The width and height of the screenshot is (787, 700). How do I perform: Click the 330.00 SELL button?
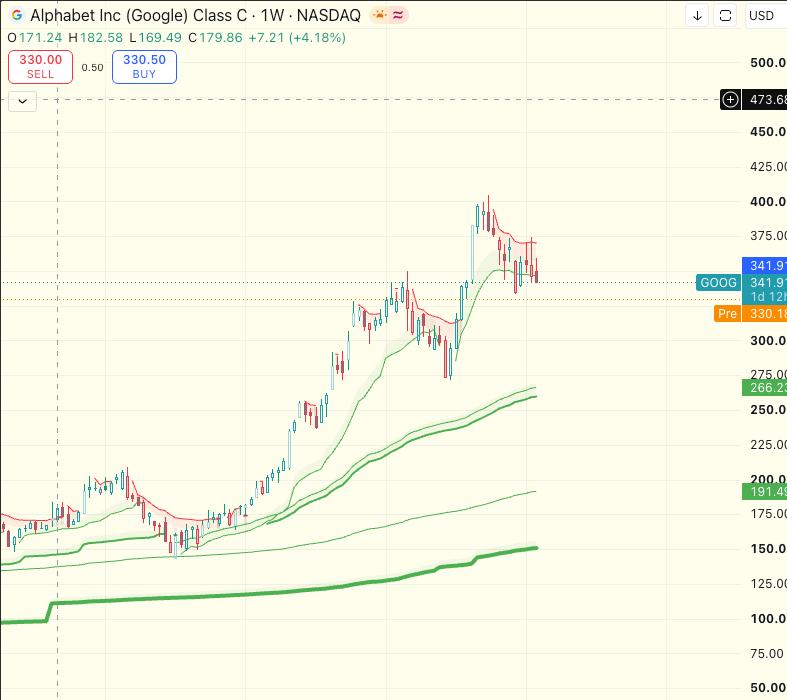click(x=41, y=67)
